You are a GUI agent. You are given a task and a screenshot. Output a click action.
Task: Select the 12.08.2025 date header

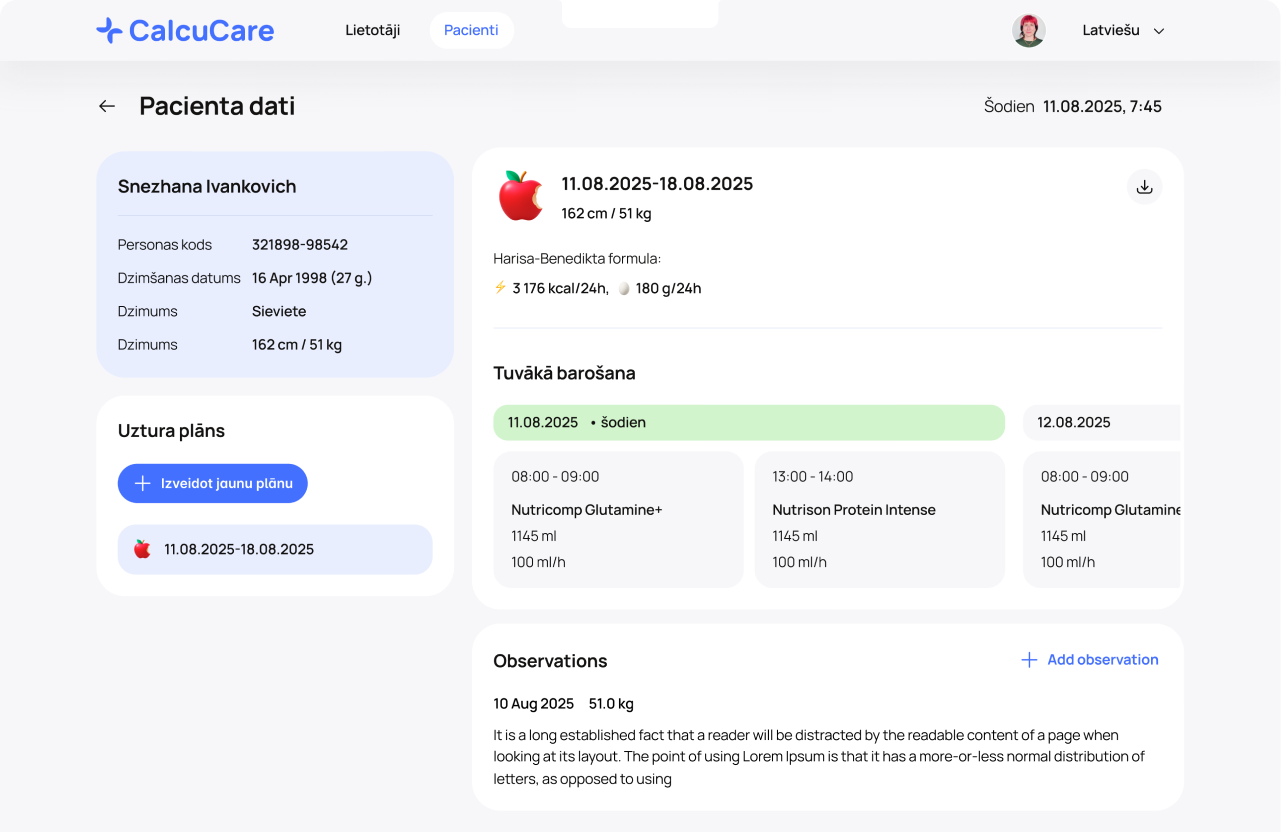tap(1100, 422)
